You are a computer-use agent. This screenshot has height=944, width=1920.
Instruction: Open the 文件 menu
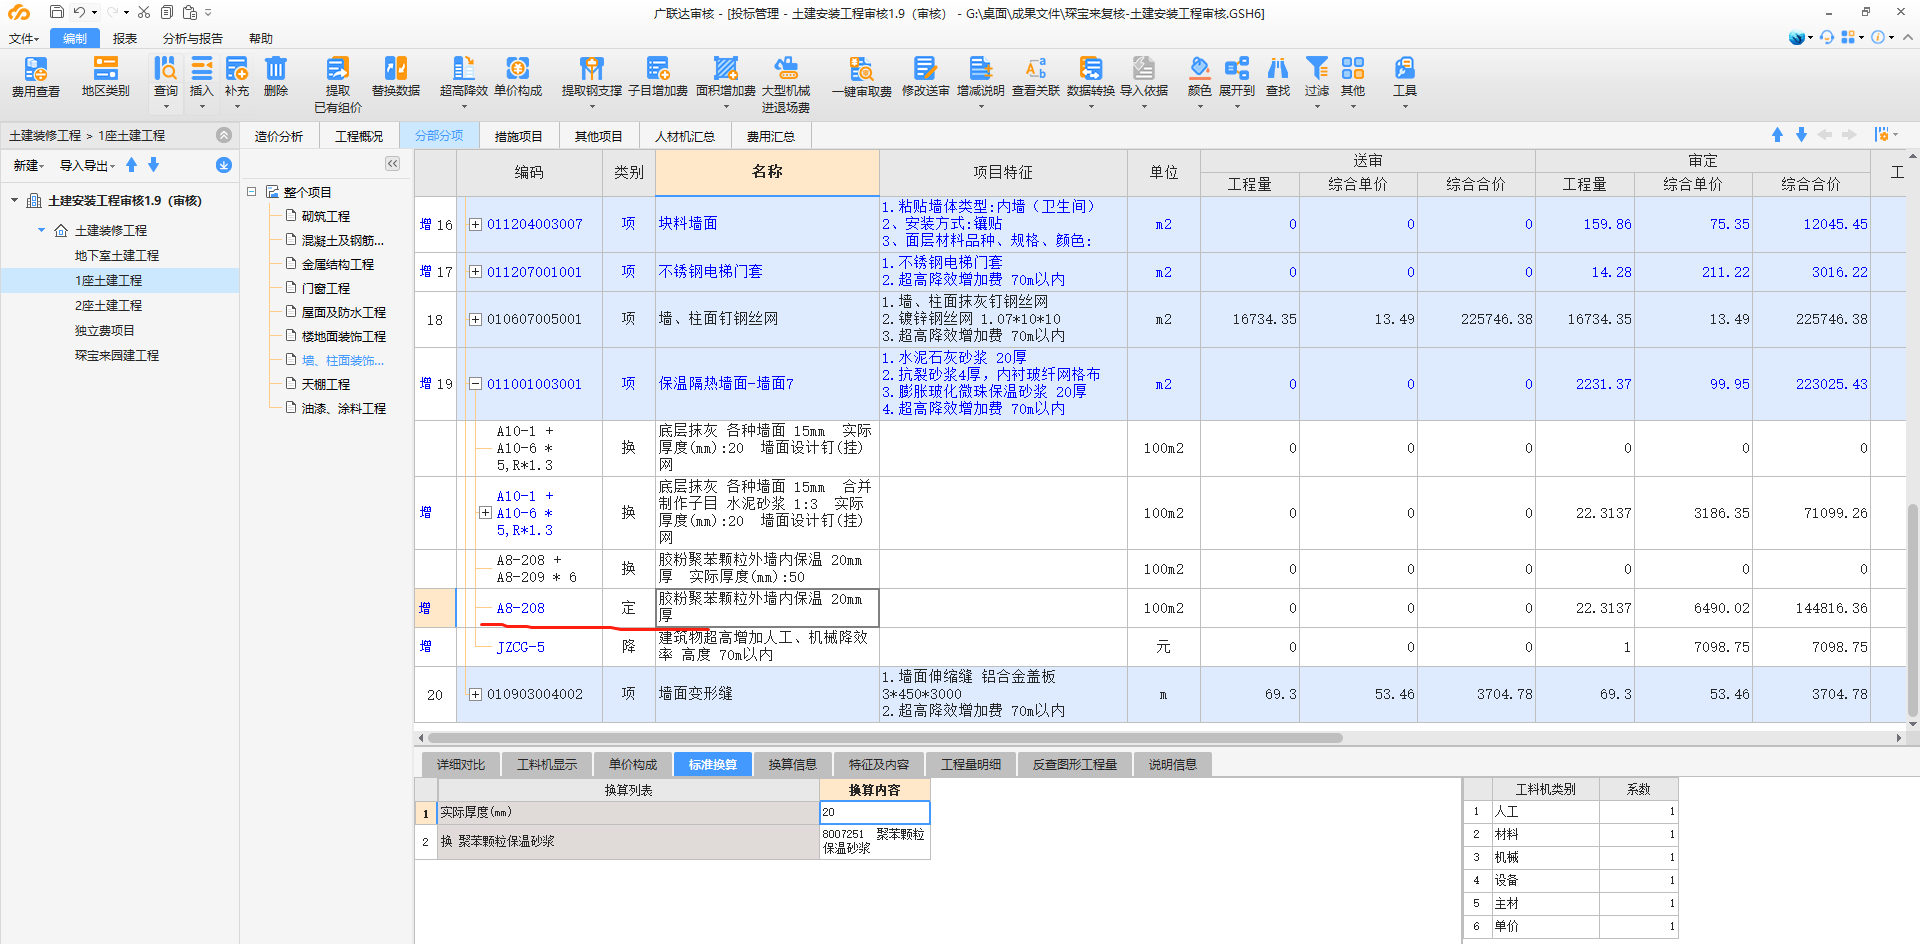click(x=24, y=38)
